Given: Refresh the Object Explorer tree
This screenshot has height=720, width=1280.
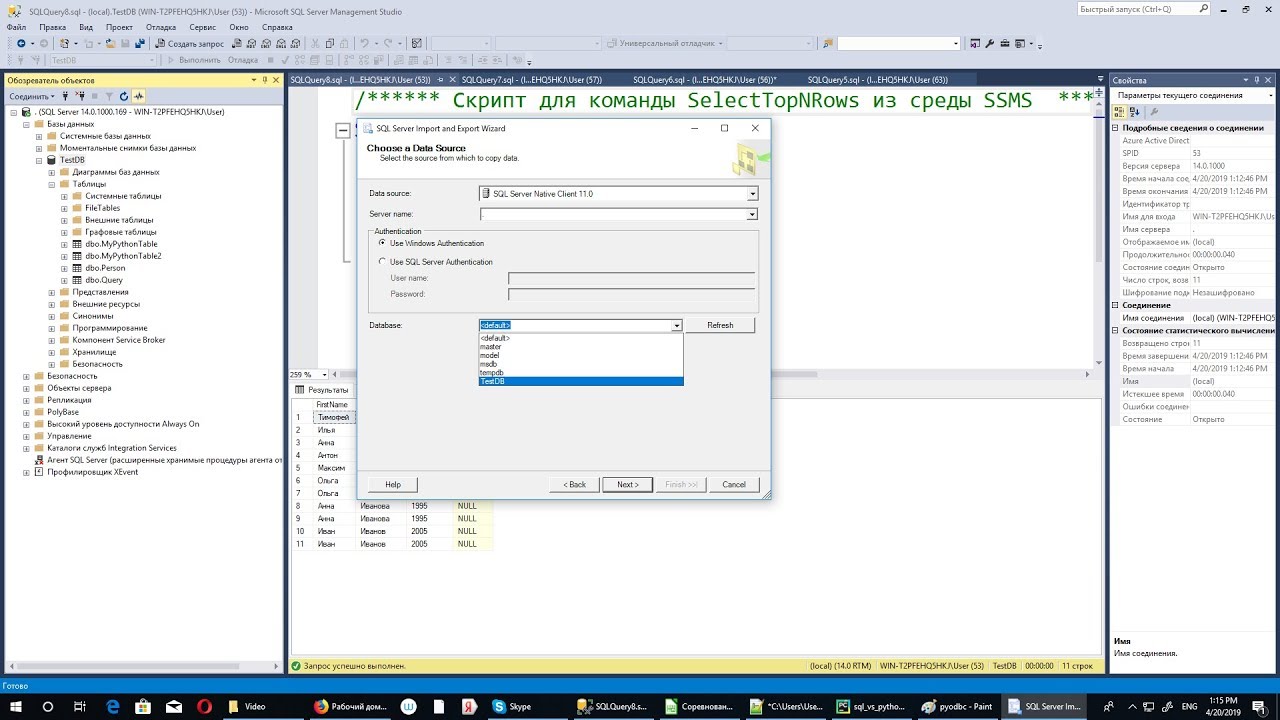Looking at the screenshot, I should click(124, 96).
